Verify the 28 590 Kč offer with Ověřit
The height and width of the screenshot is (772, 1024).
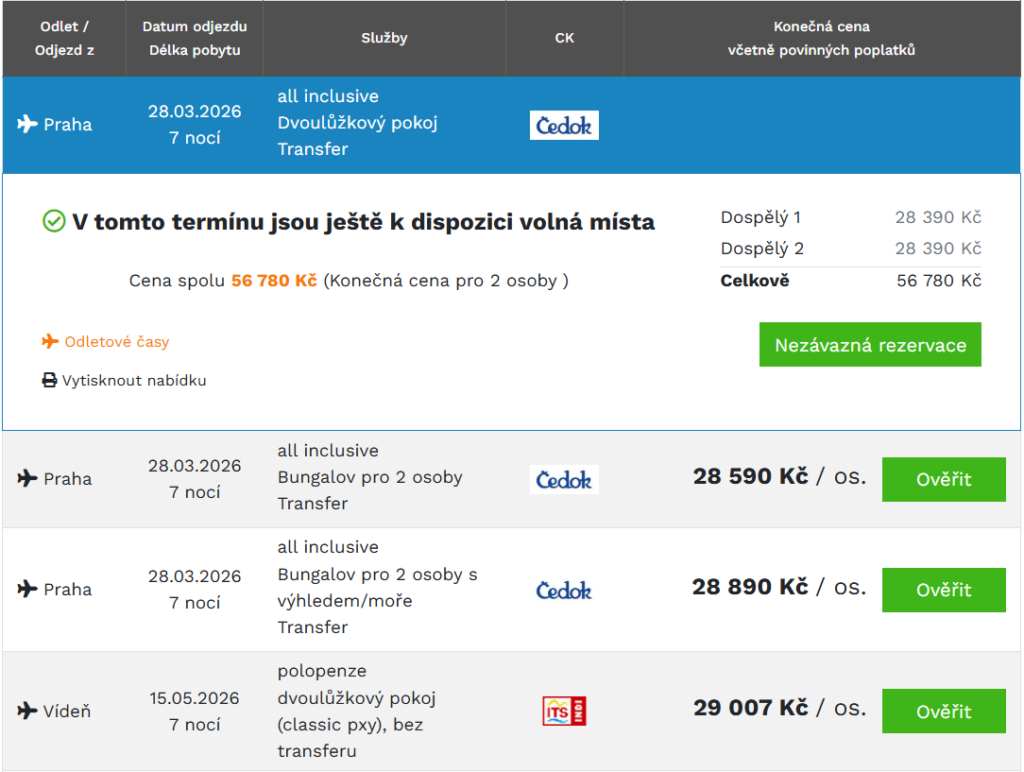click(943, 479)
